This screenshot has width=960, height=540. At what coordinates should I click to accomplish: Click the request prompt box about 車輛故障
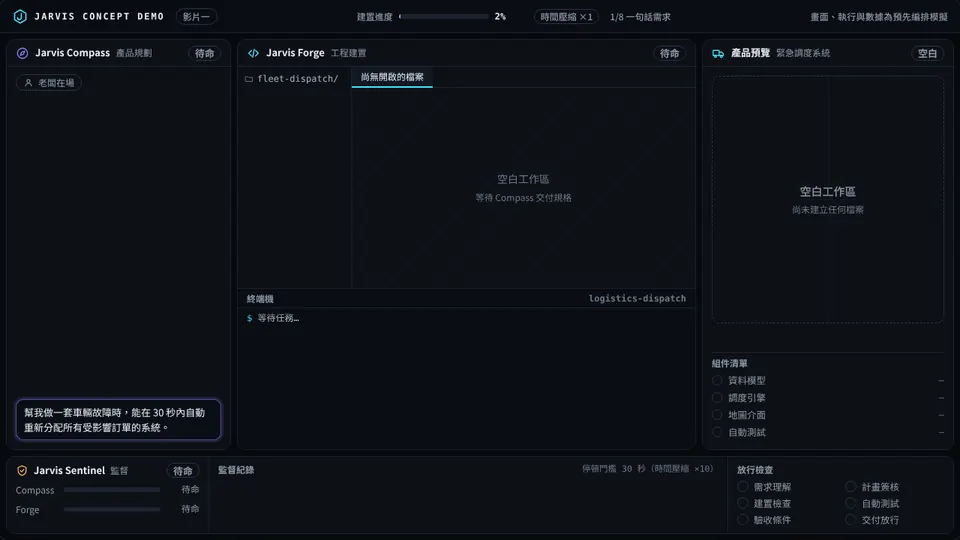pyautogui.click(x=118, y=420)
